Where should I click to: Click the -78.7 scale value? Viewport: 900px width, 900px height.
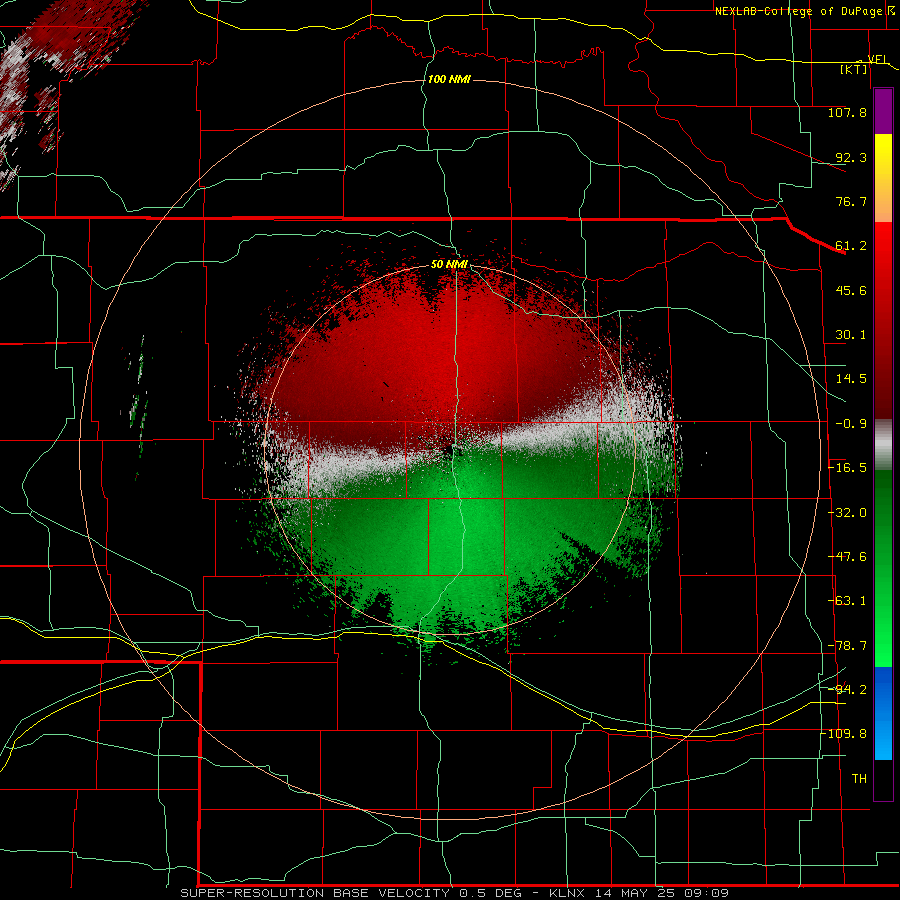848,646
